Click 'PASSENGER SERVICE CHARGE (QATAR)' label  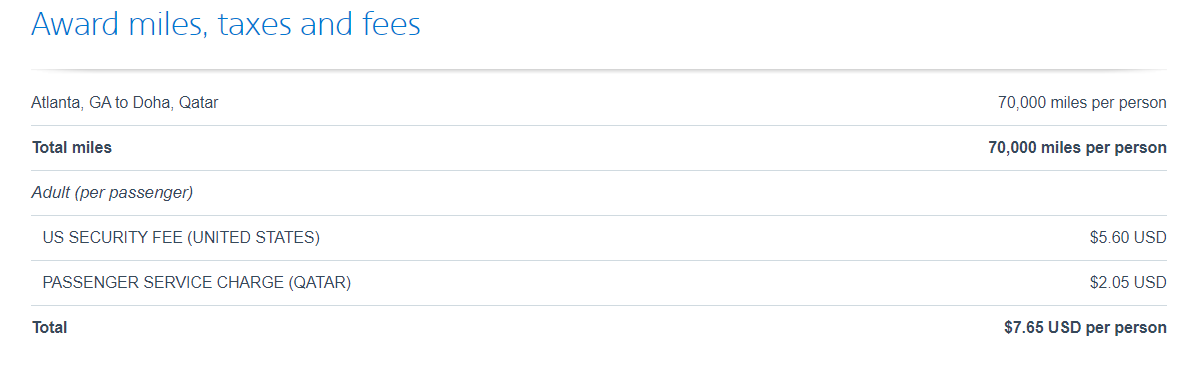[197, 283]
